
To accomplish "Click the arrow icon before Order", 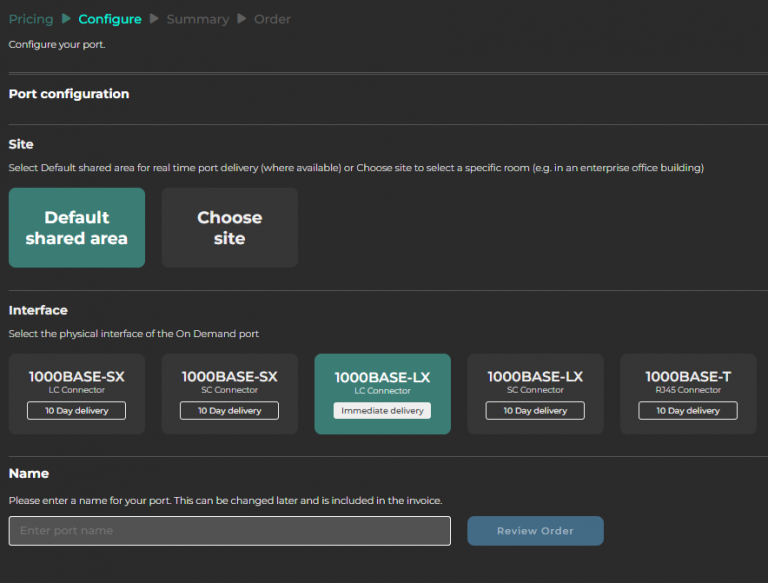I will pos(241,19).
